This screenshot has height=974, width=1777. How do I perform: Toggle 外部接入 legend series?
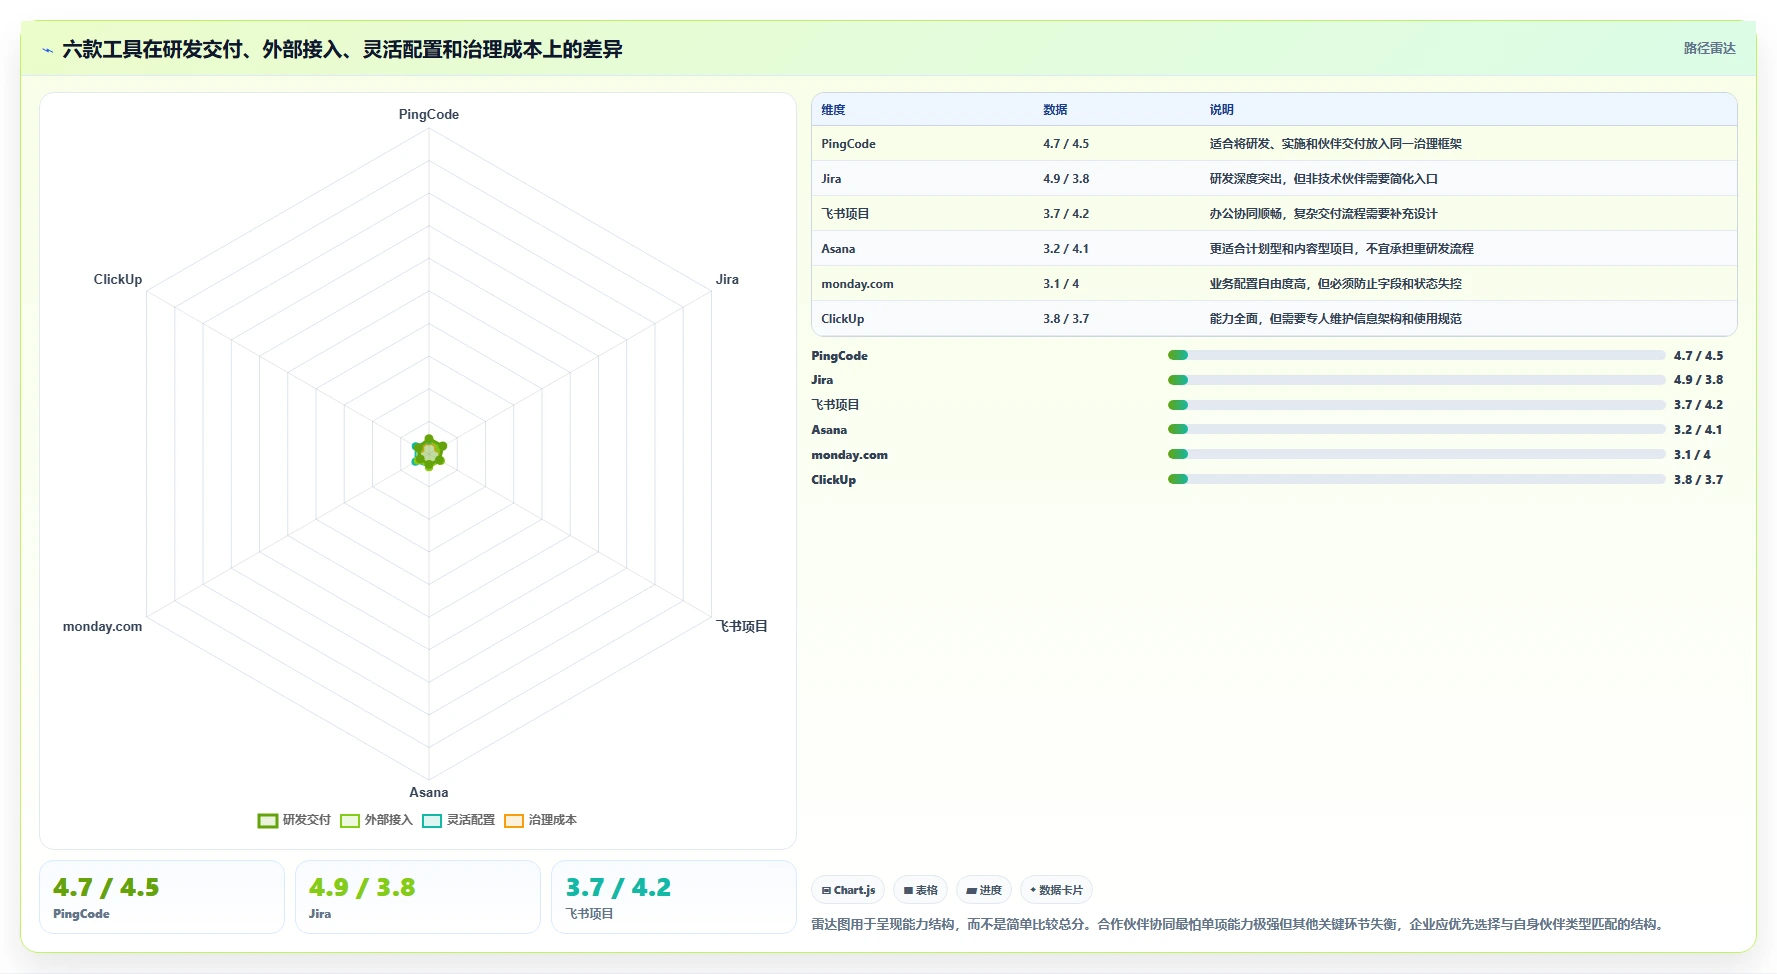point(376,820)
